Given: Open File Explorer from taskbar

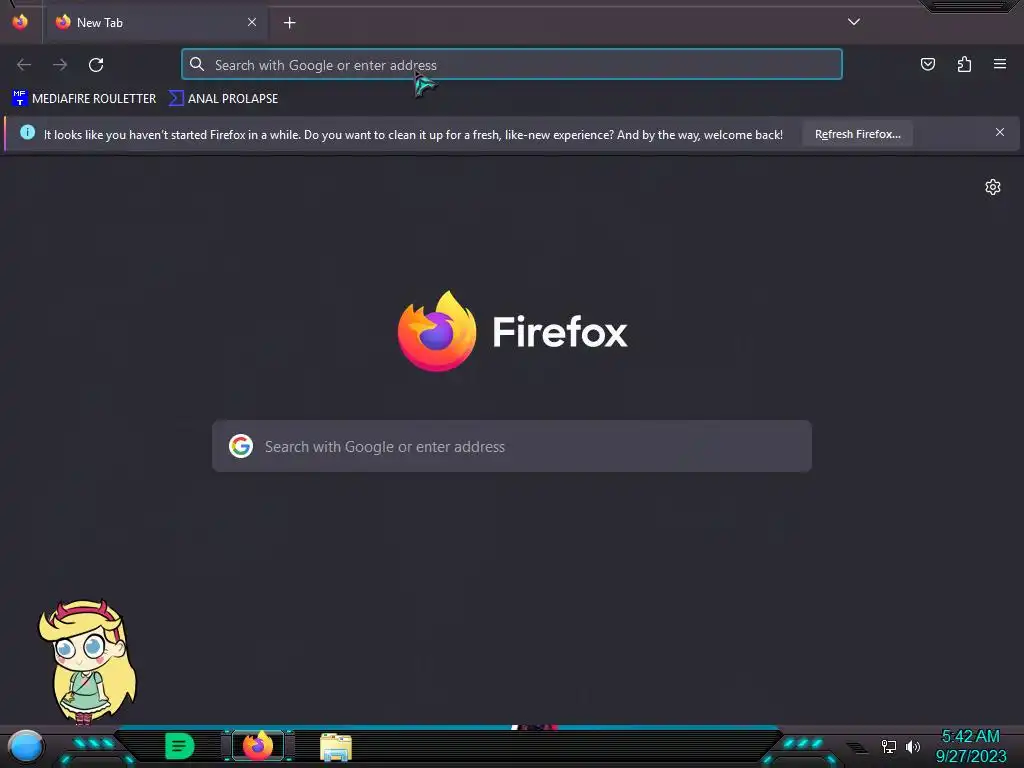Looking at the screenshot, I should (x=336, y=747).
